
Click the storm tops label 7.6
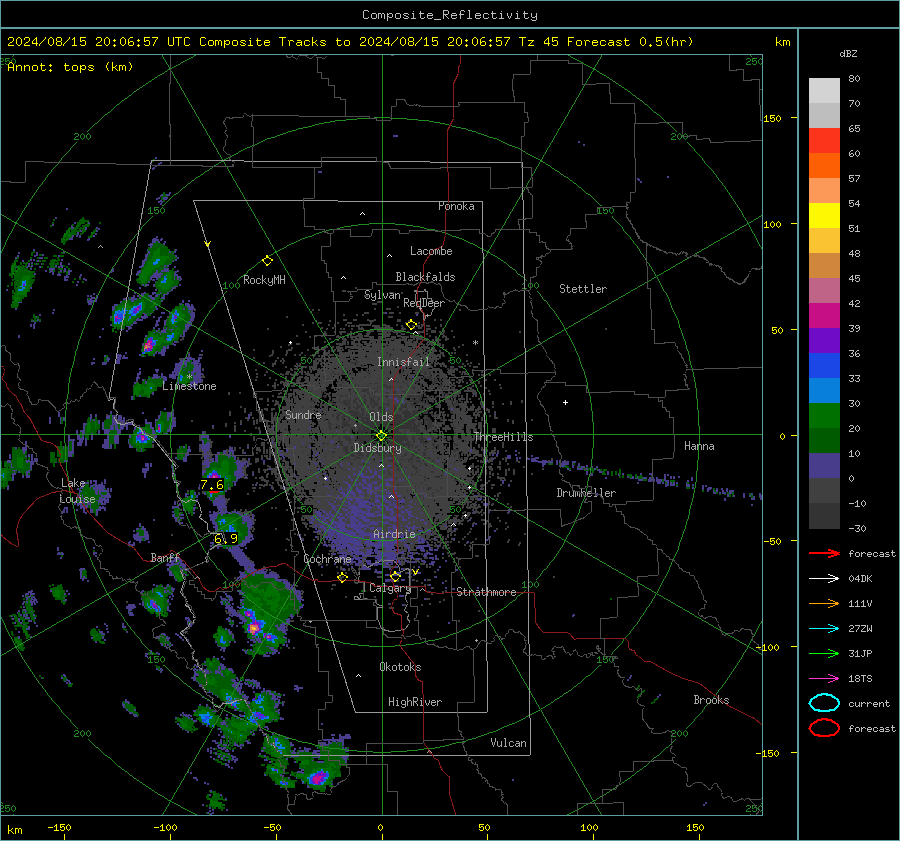point(212,485)
